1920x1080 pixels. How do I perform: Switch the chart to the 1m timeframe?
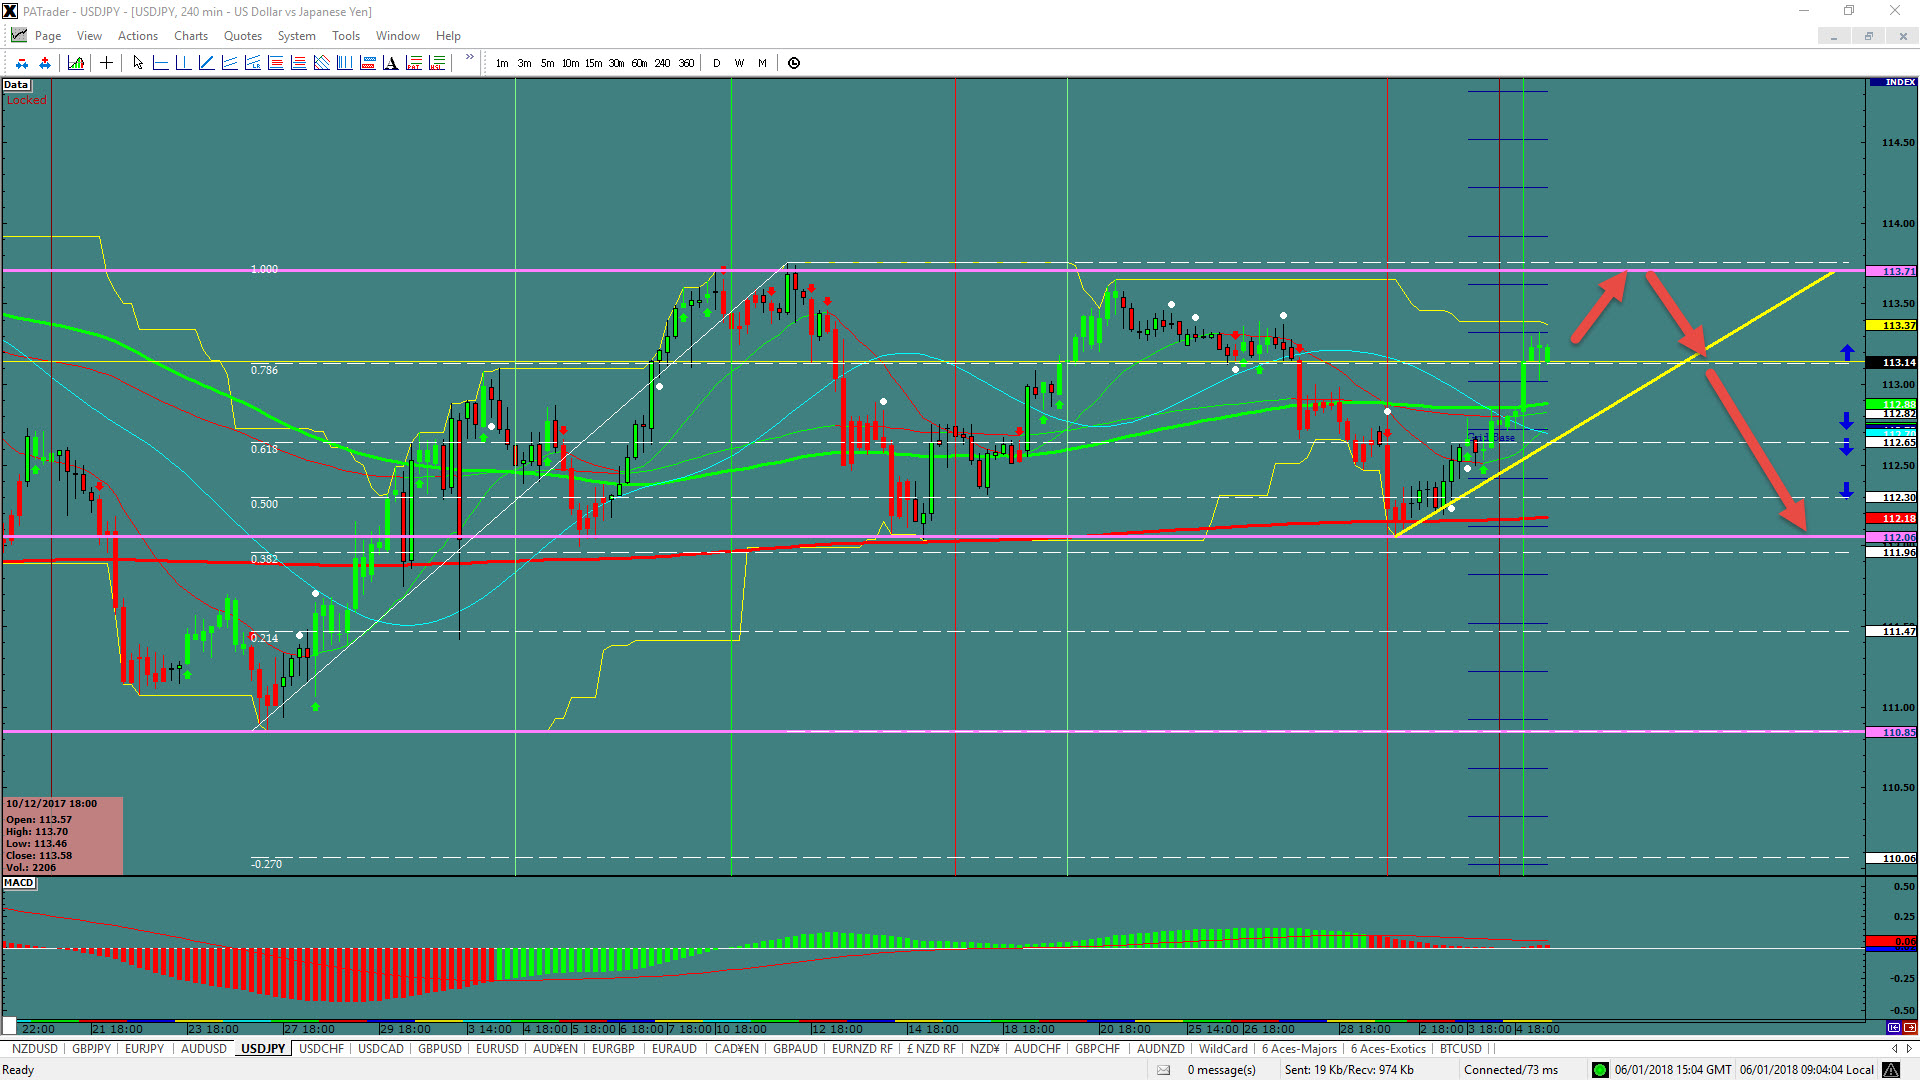click(x=502, y=63)
